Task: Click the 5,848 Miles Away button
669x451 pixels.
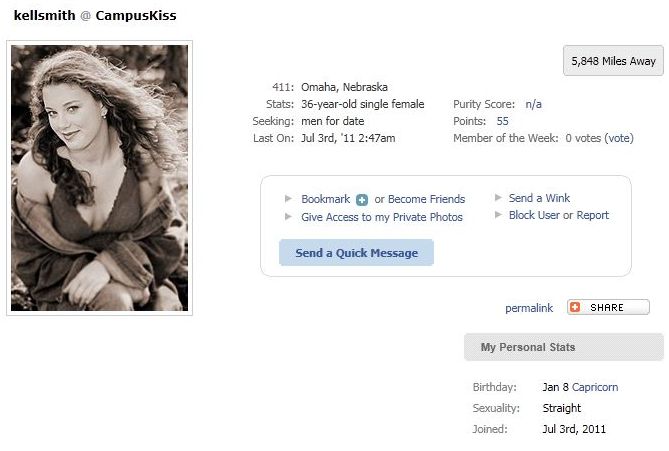Action: (613, 61)
